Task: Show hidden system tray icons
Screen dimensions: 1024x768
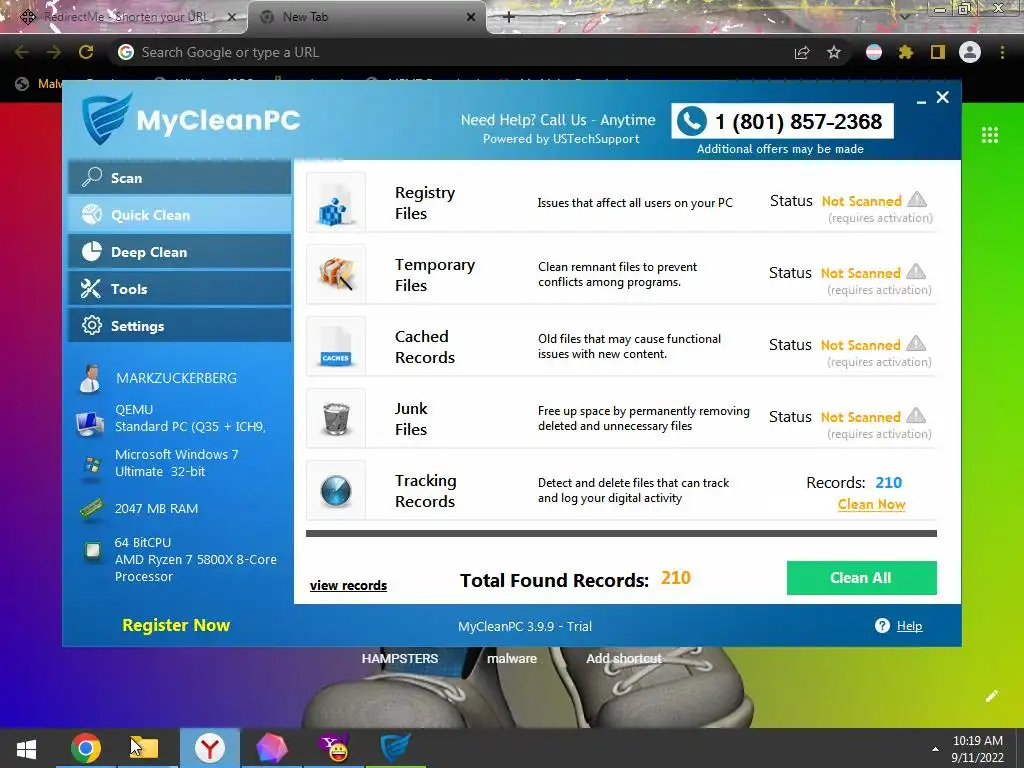Action: [935, 749]
